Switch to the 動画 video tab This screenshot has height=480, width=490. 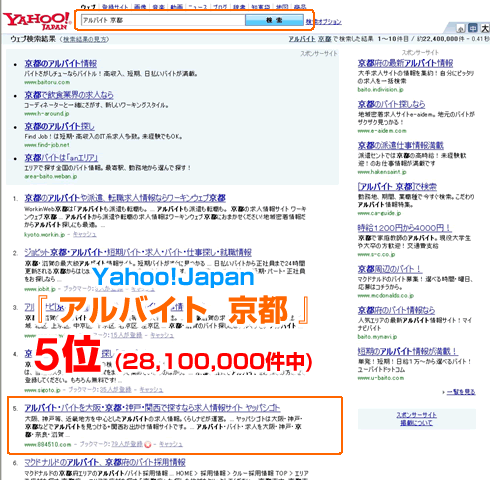tap(177, 7)
